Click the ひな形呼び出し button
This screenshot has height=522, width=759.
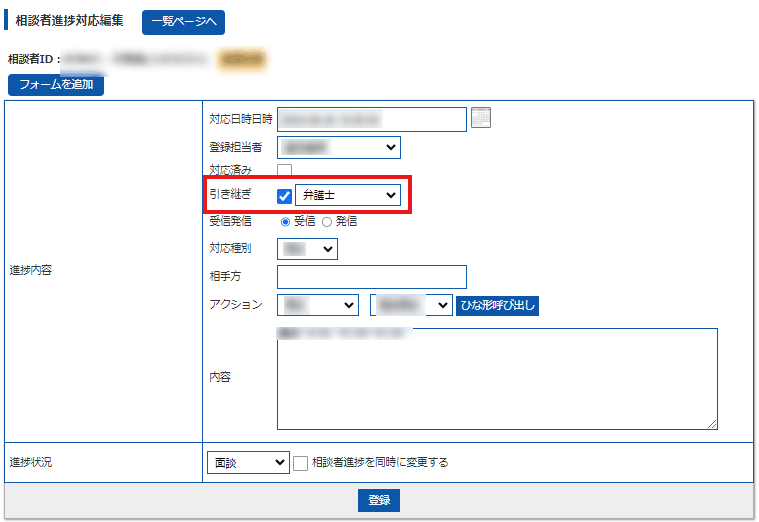pos(497,304)
